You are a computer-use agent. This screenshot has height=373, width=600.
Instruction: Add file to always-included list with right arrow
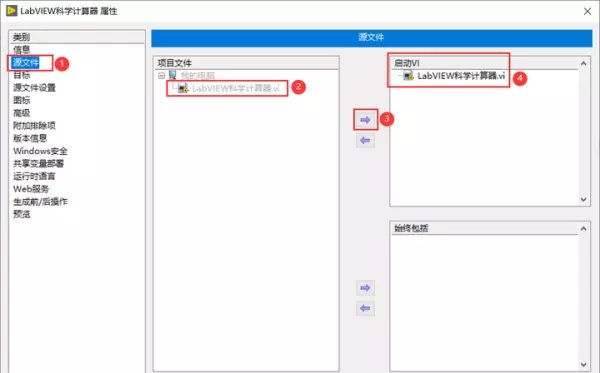click(x=365, y=288)
